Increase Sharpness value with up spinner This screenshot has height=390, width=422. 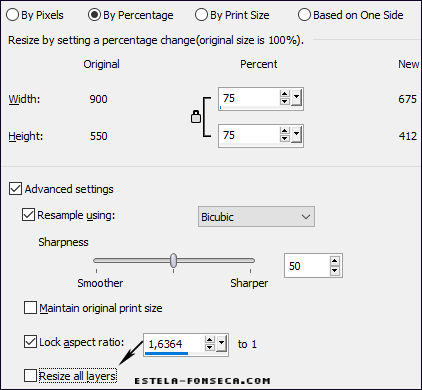pos(335,261)
